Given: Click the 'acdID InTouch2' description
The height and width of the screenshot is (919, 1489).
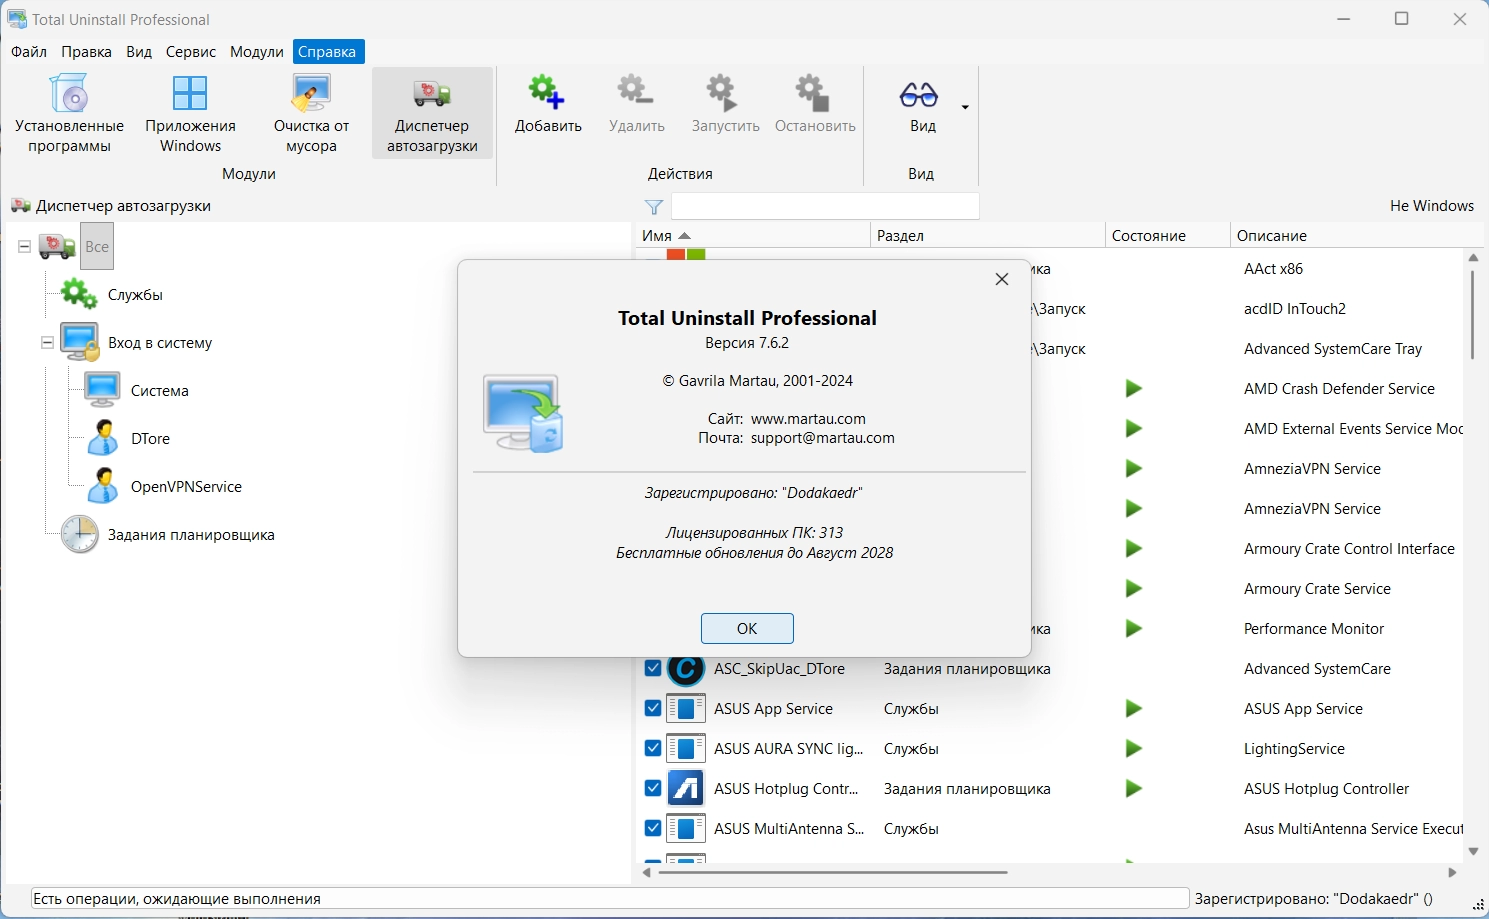Looking at the screenshot, I should [x=1295, y=309].
